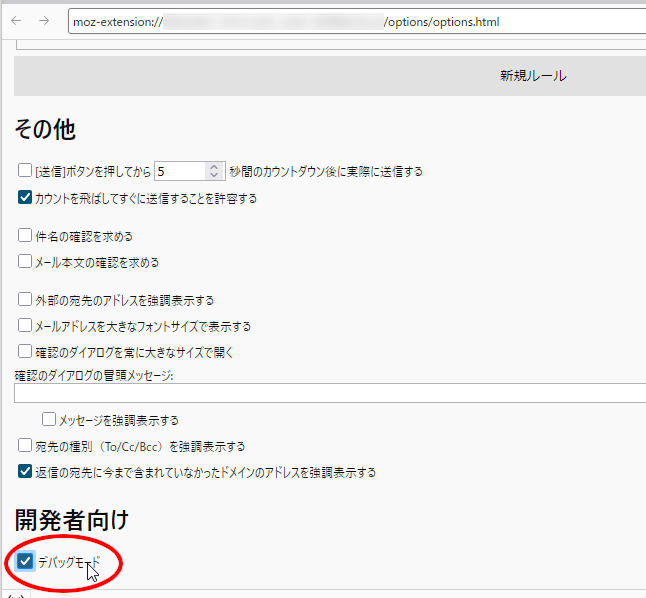
Task: Decrease the countdown seconds with down arrow
Action: pyautogui.click(x=214, y=175)
